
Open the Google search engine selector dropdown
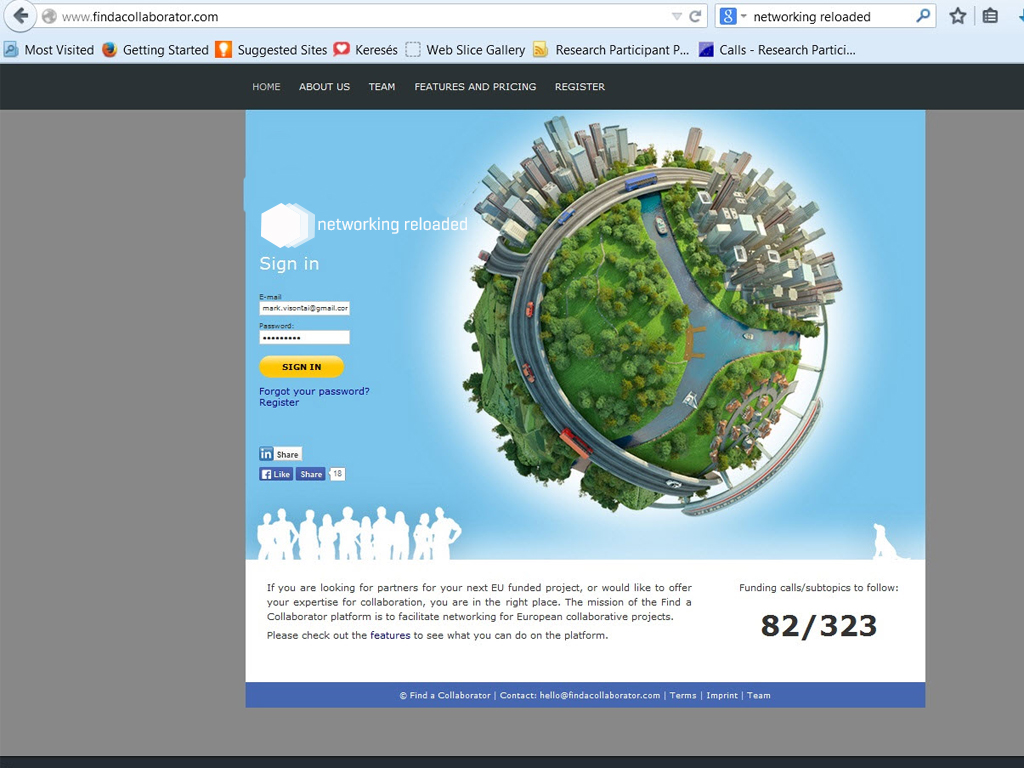point(730,16)
